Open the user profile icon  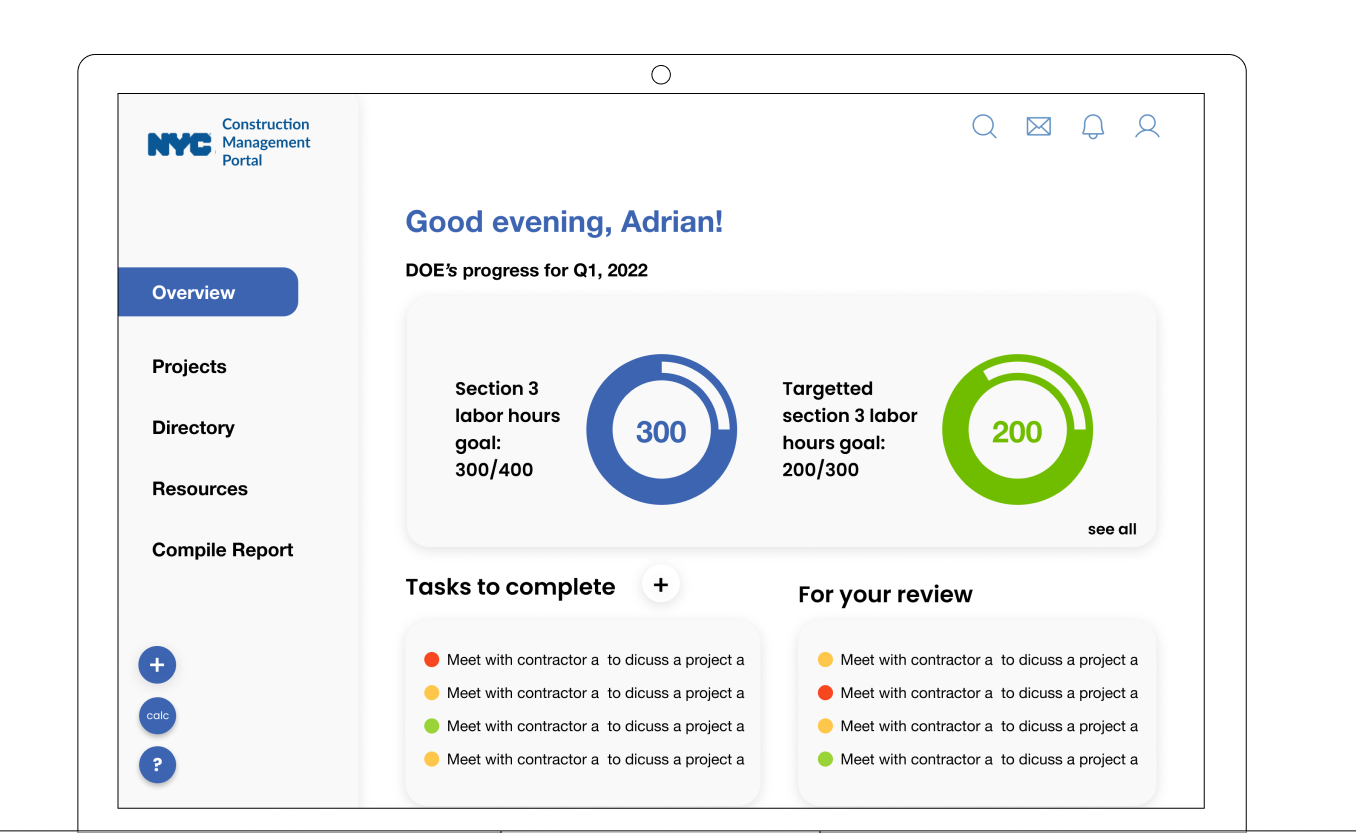pyautogui.click(x=1146, y=126)
